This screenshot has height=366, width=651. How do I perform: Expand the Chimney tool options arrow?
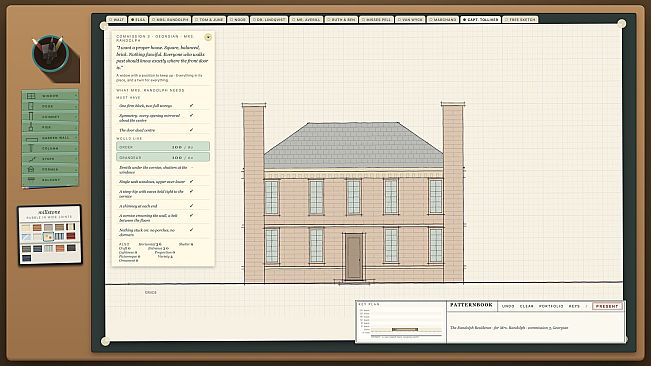(76, 117)
